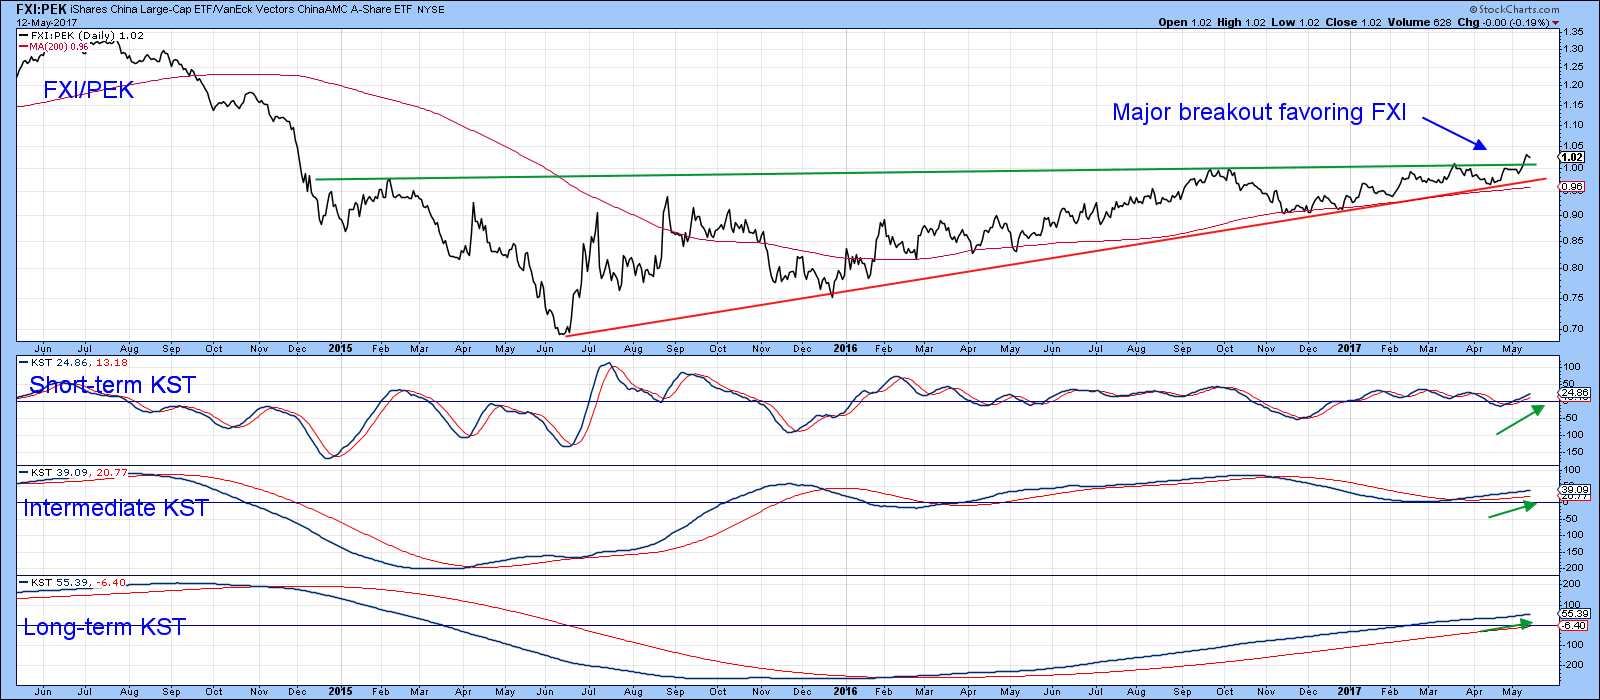
Task: Select the 'Long-term KST' panel label
Action: pos(104,627)
